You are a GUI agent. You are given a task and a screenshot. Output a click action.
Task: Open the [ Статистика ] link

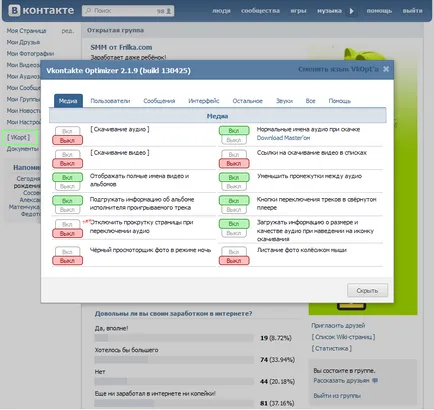tap(332, 348)
